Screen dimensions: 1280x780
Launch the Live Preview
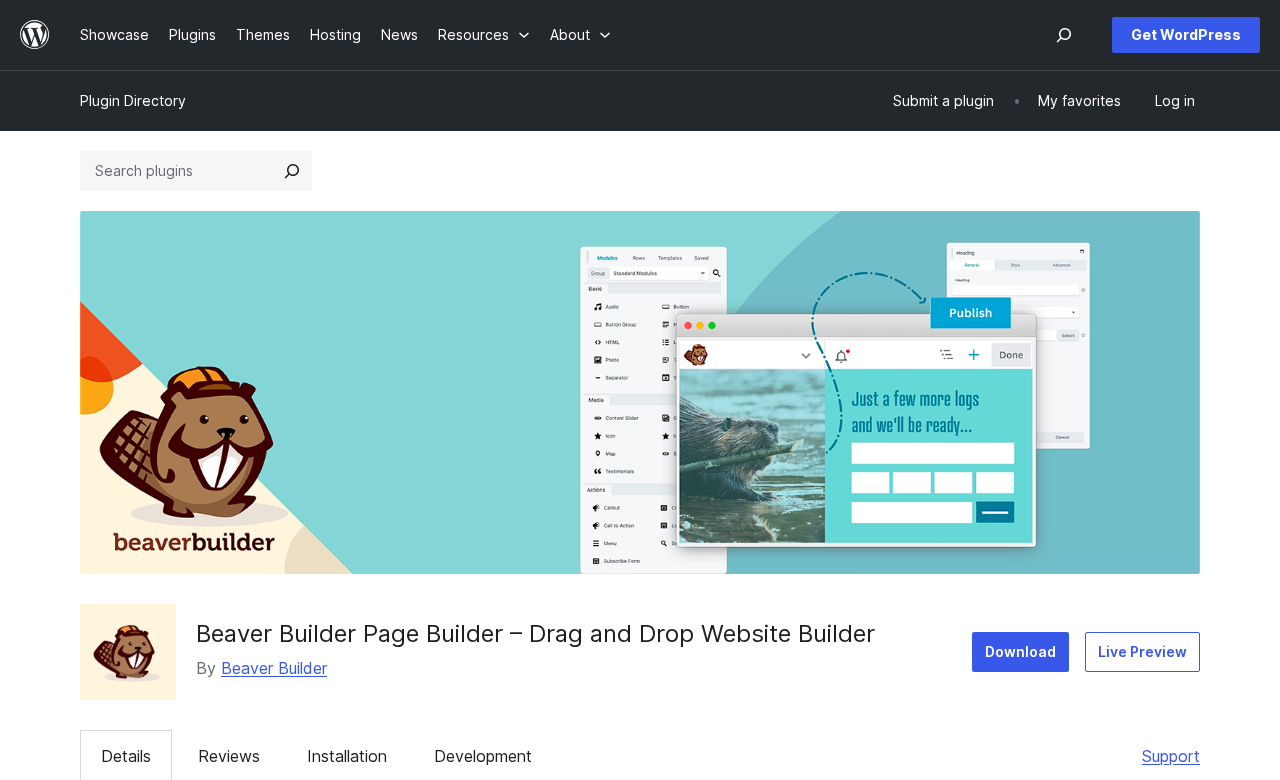pos(1142,652)
